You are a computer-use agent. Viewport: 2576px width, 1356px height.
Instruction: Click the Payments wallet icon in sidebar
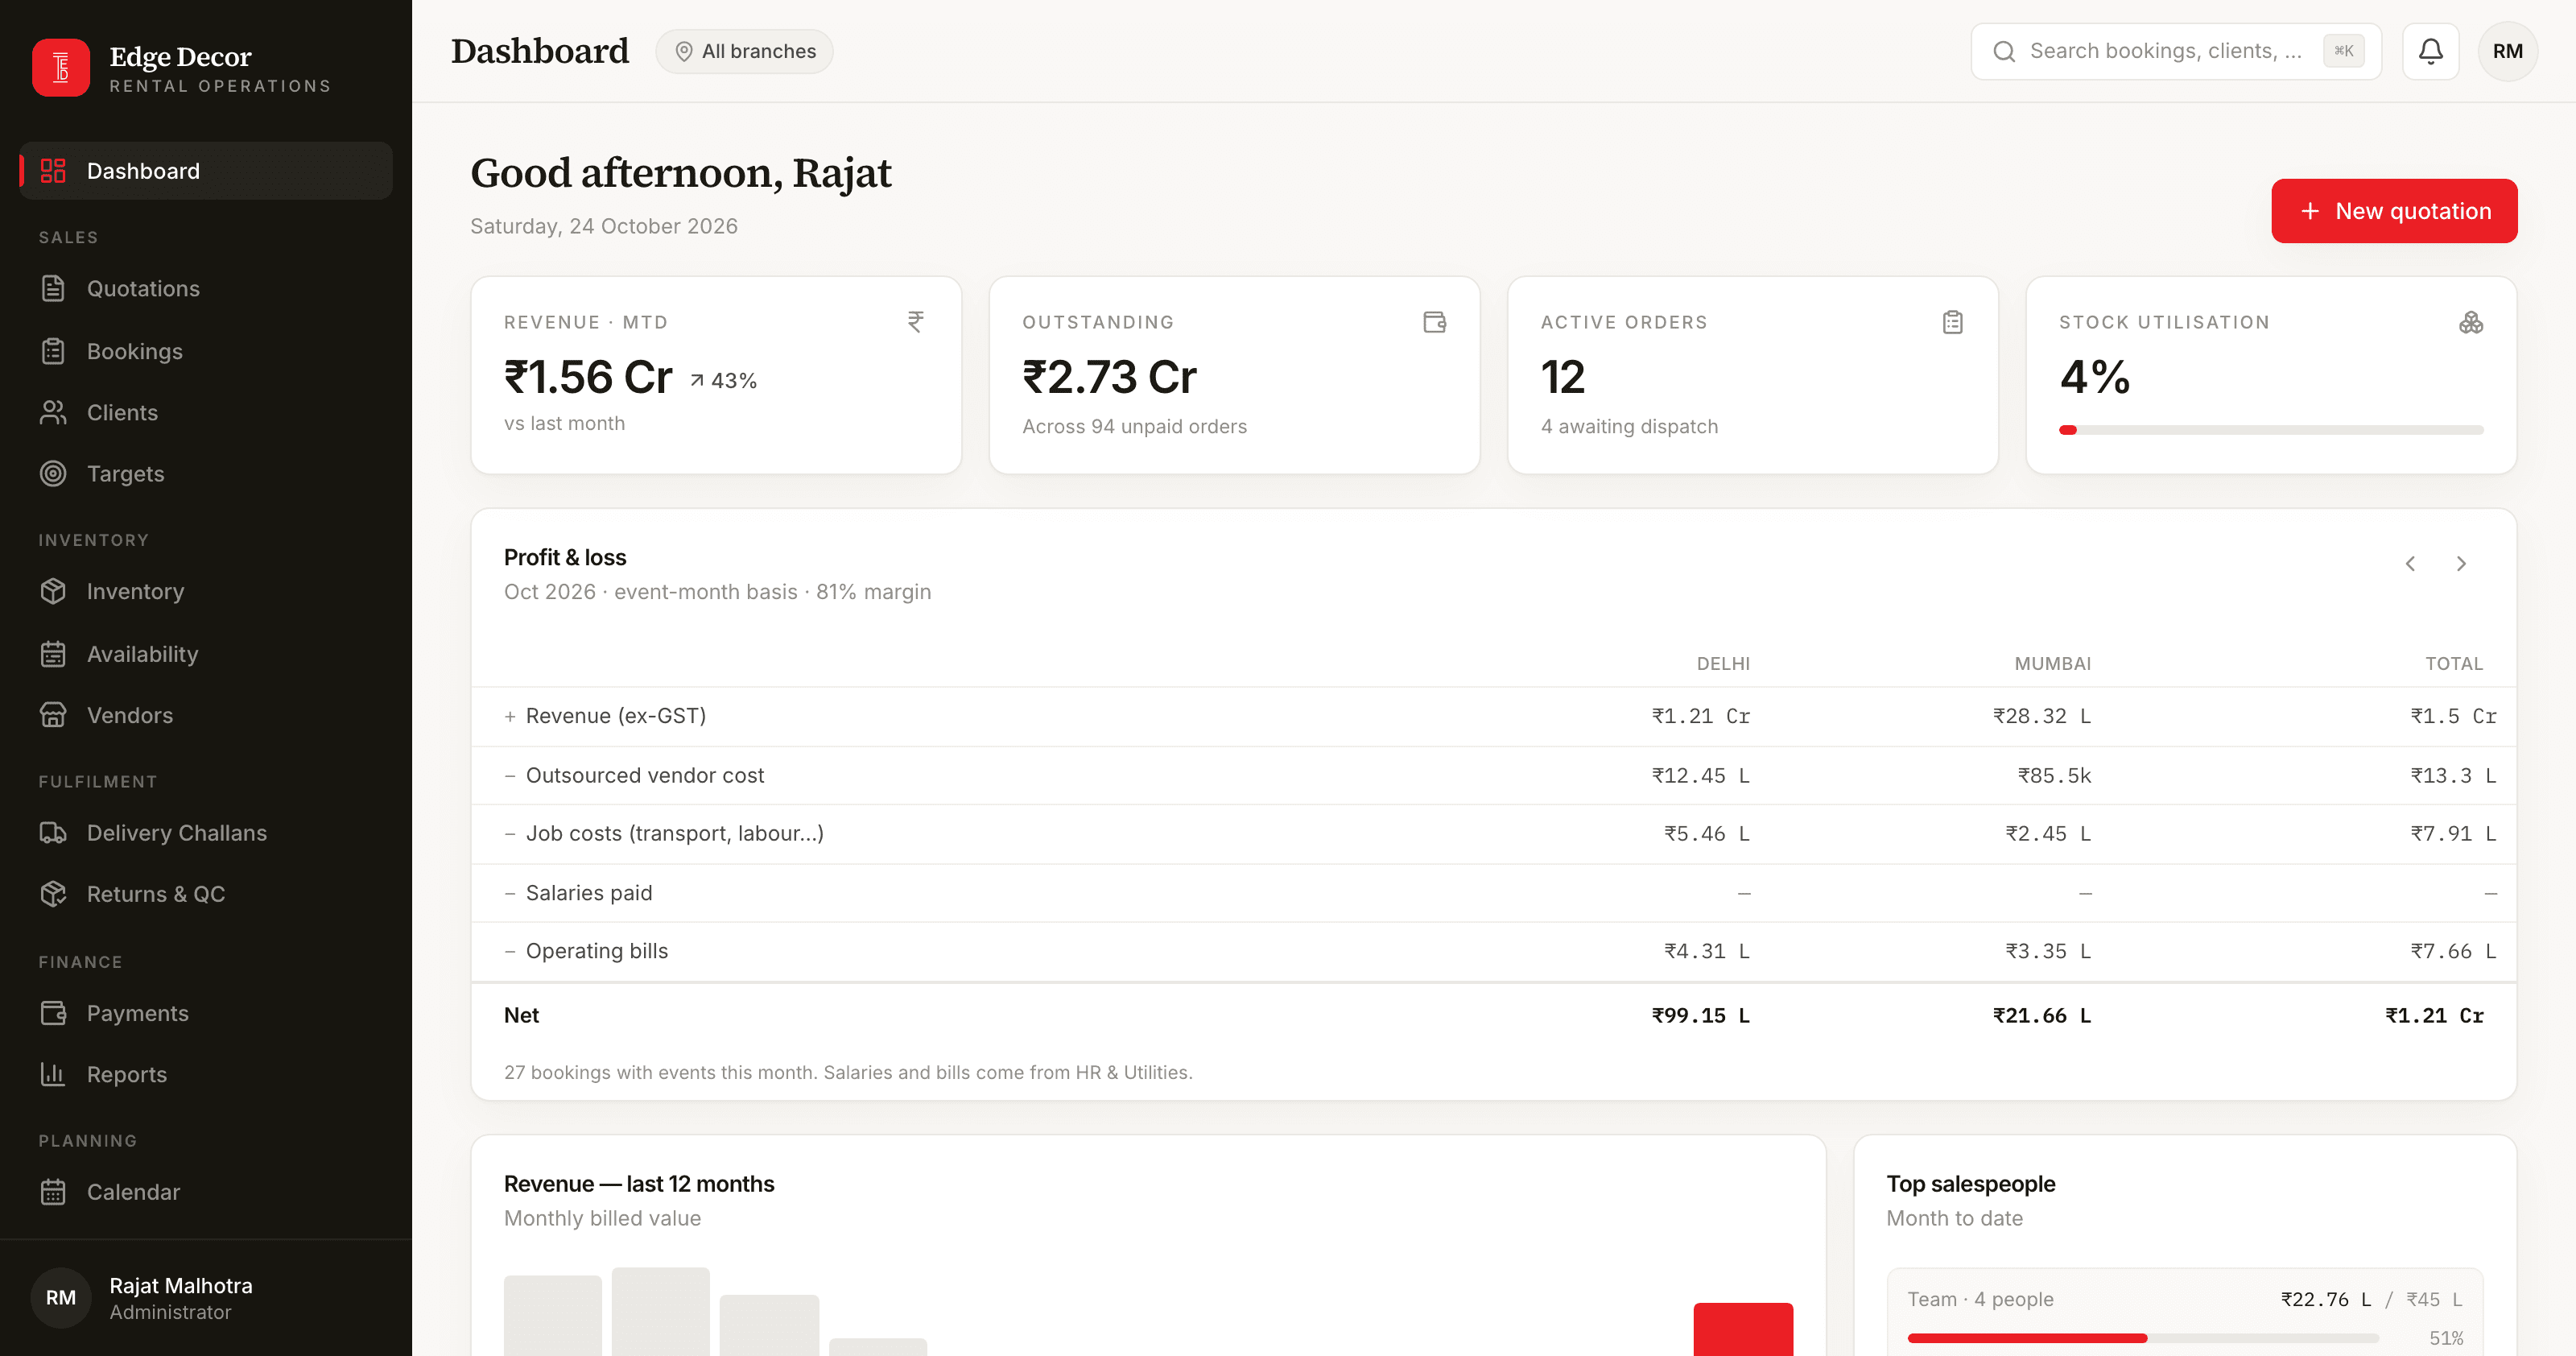(53, 1013)
